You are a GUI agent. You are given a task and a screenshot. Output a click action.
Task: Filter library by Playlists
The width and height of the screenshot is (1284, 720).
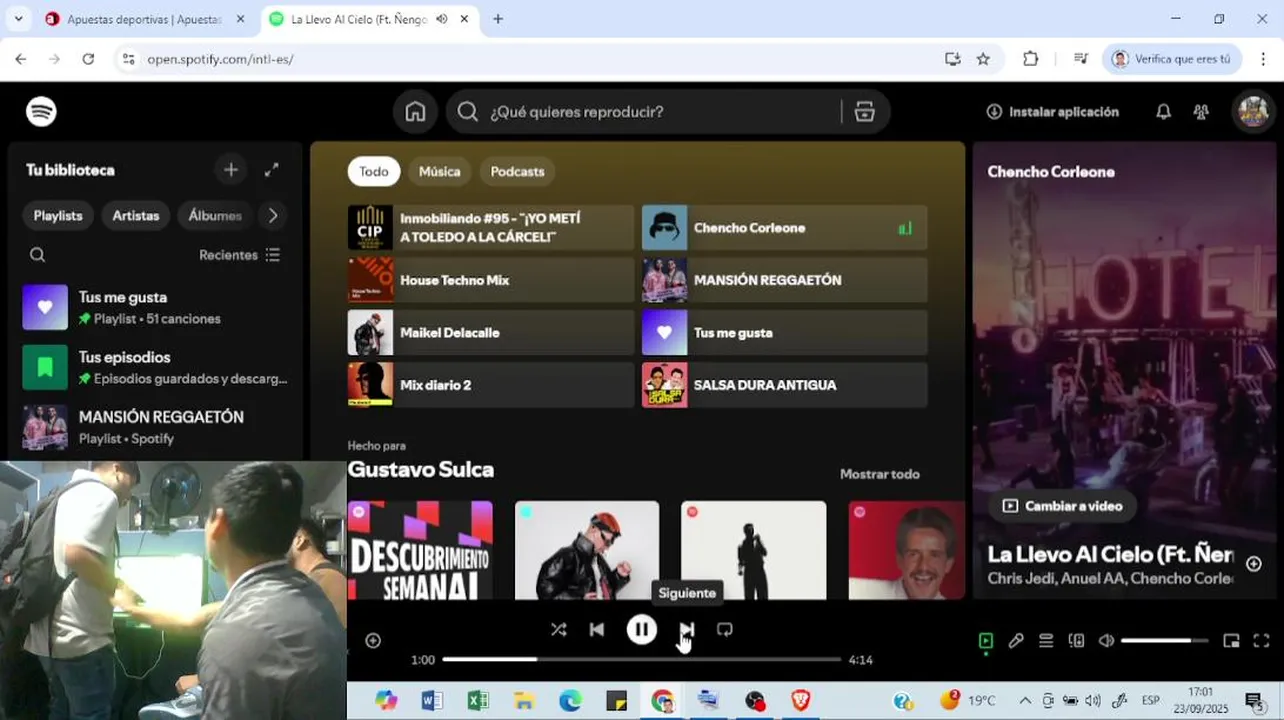click(x=58, y=215)
